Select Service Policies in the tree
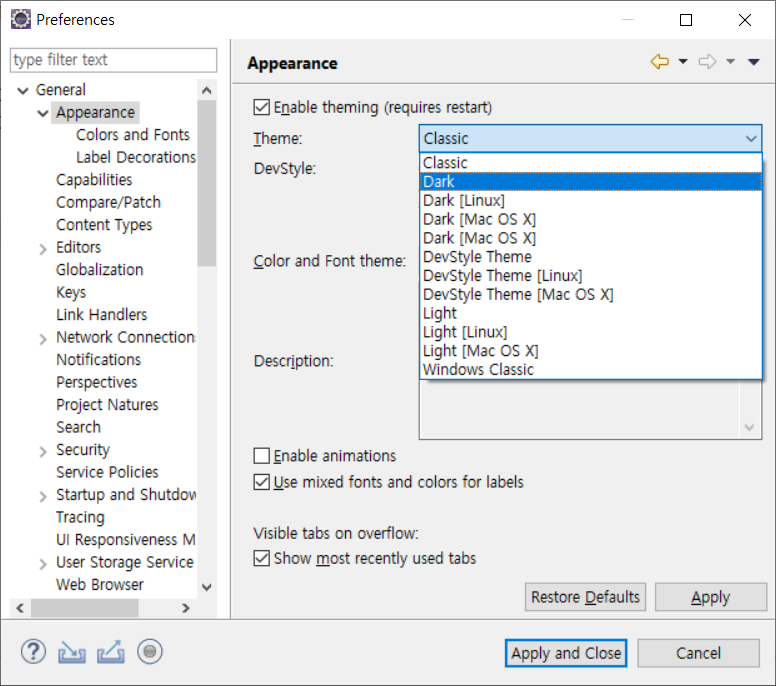The image size is (776, 686). (x=107, y=472)
